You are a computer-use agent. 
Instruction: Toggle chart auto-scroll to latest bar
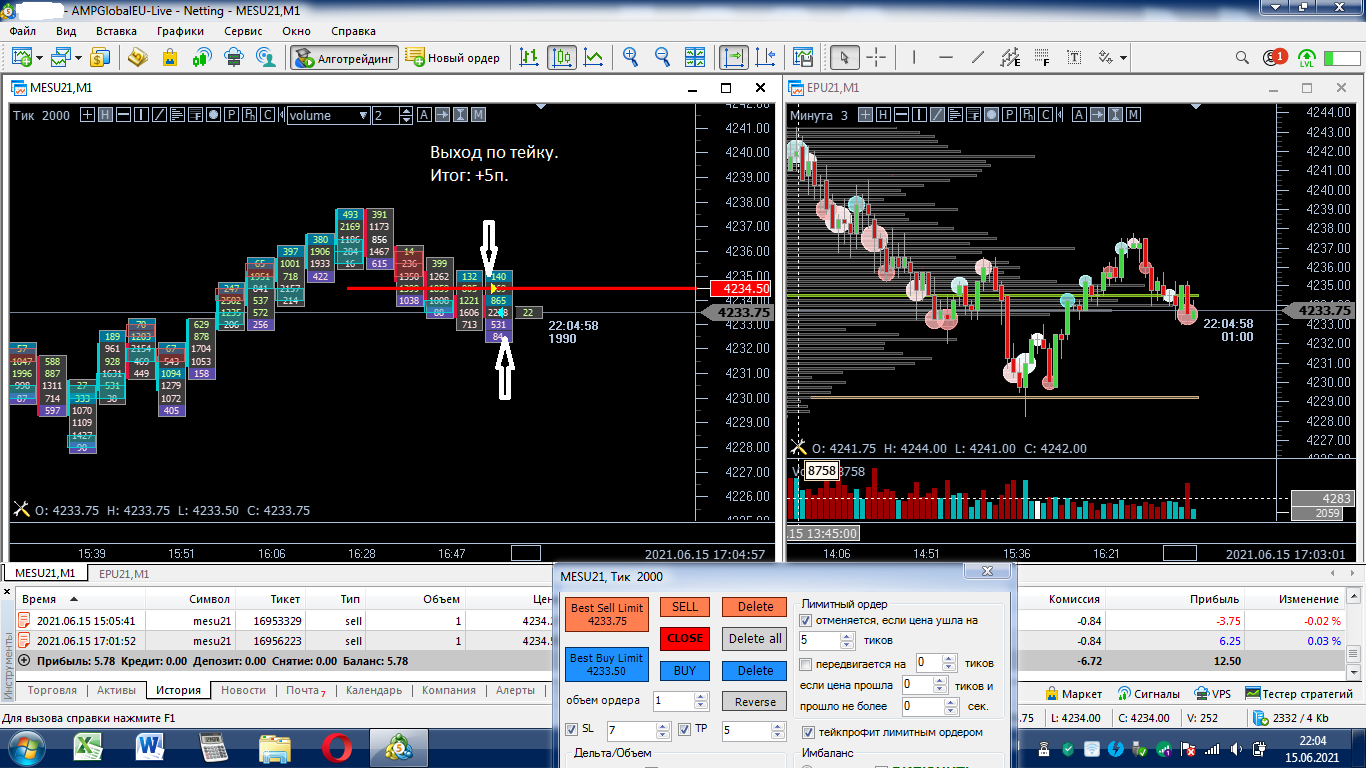coord(734,57)
